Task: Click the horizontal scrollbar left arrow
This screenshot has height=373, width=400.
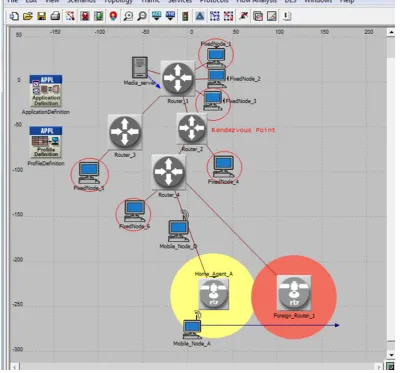Action: (14, 366)
